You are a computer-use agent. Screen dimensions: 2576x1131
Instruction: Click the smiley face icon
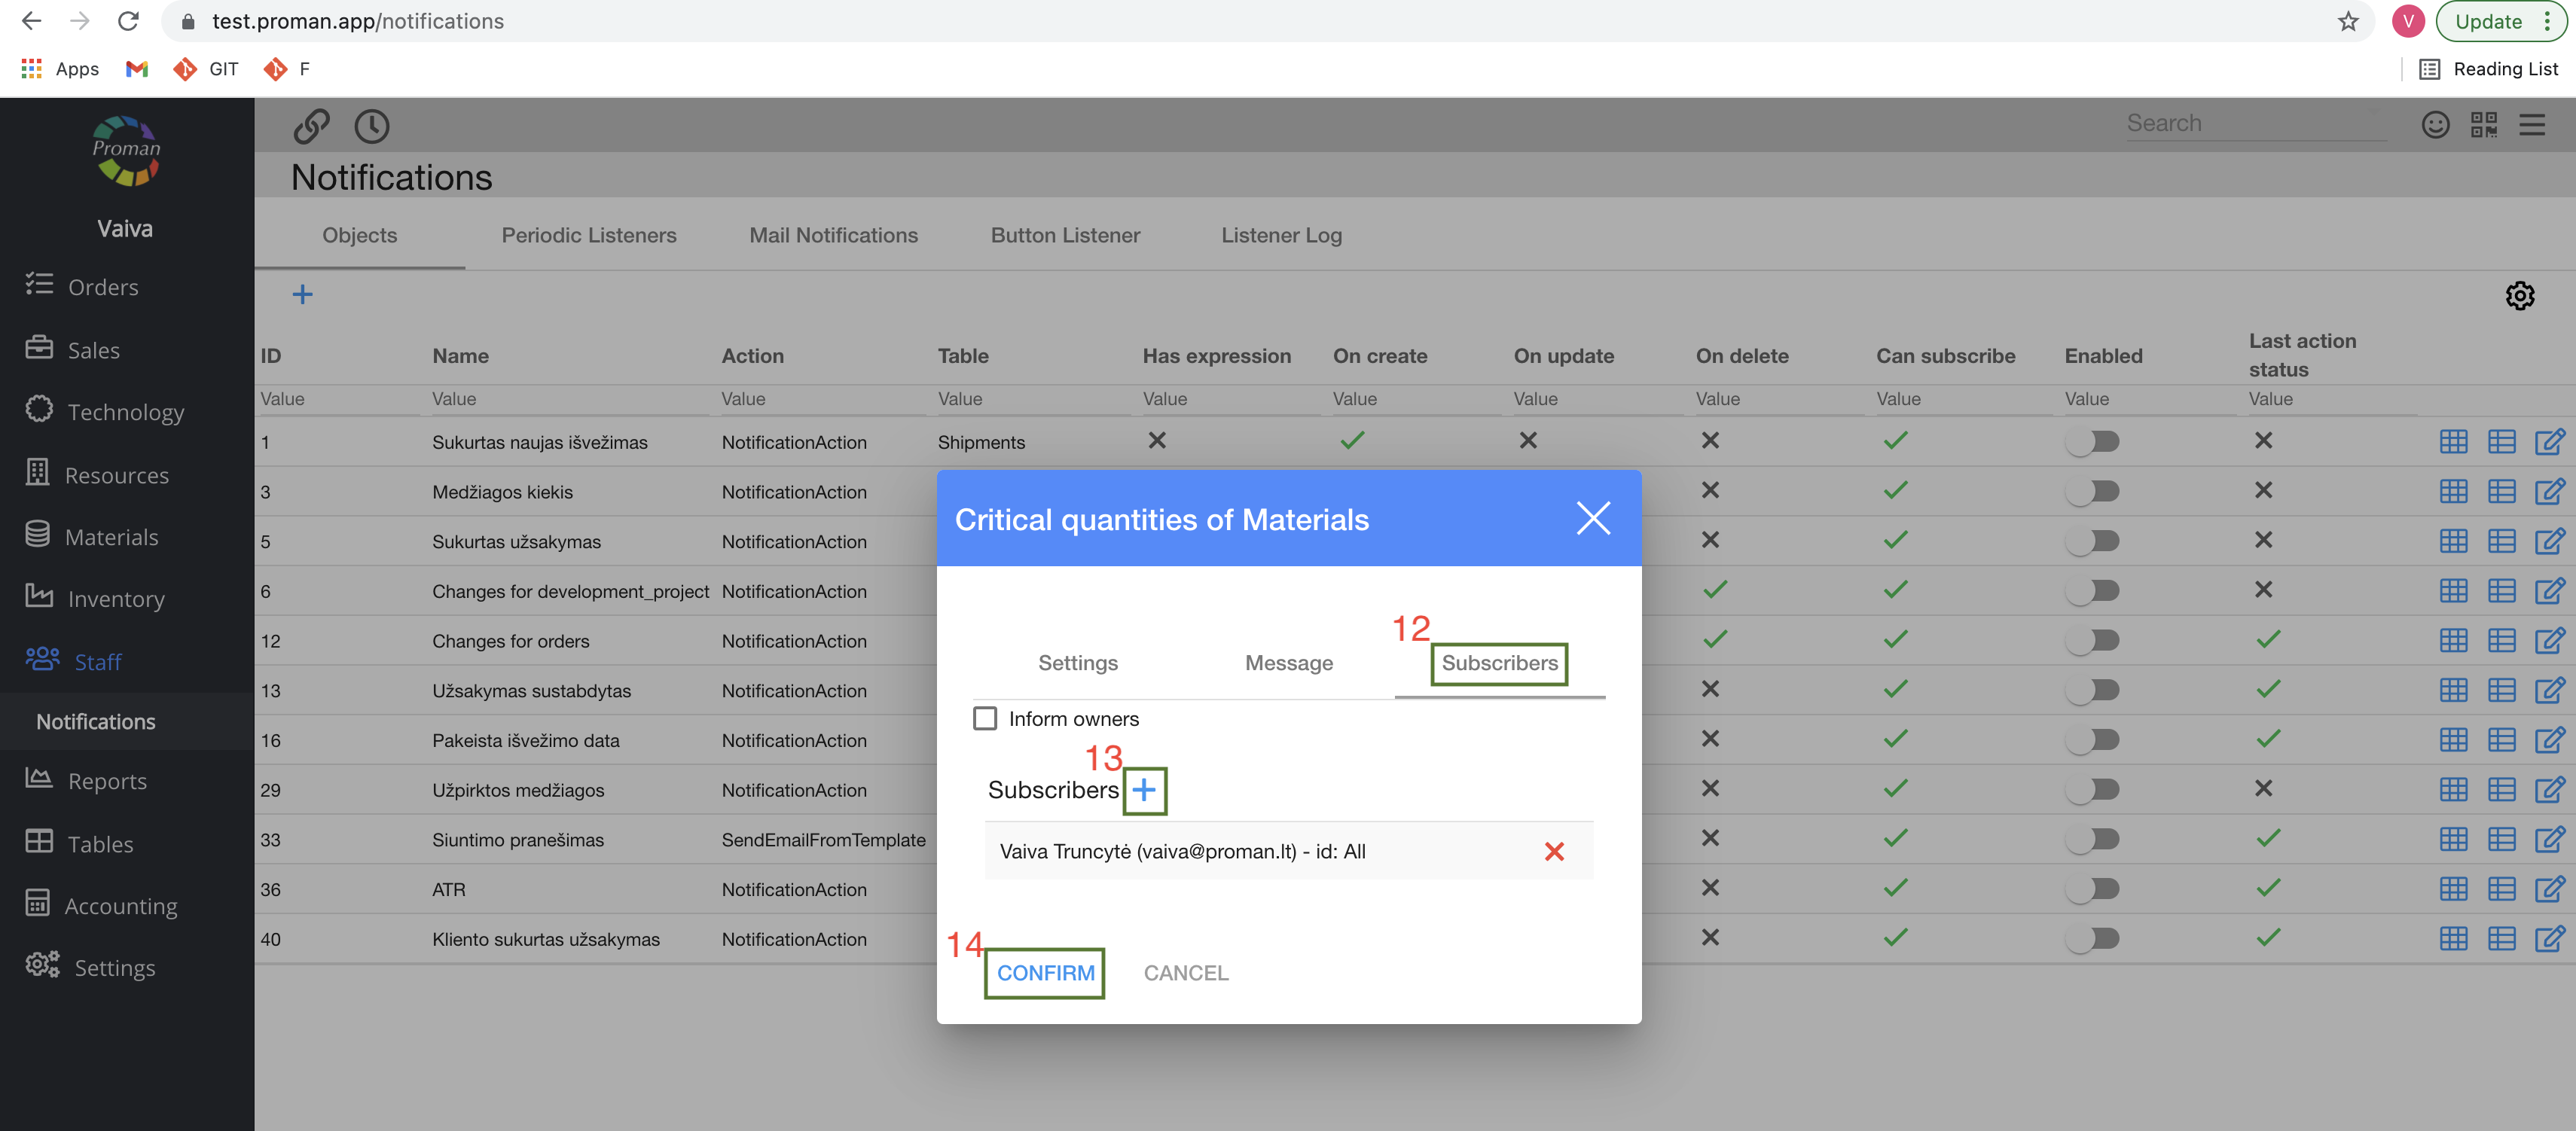tap(2435, 124)
